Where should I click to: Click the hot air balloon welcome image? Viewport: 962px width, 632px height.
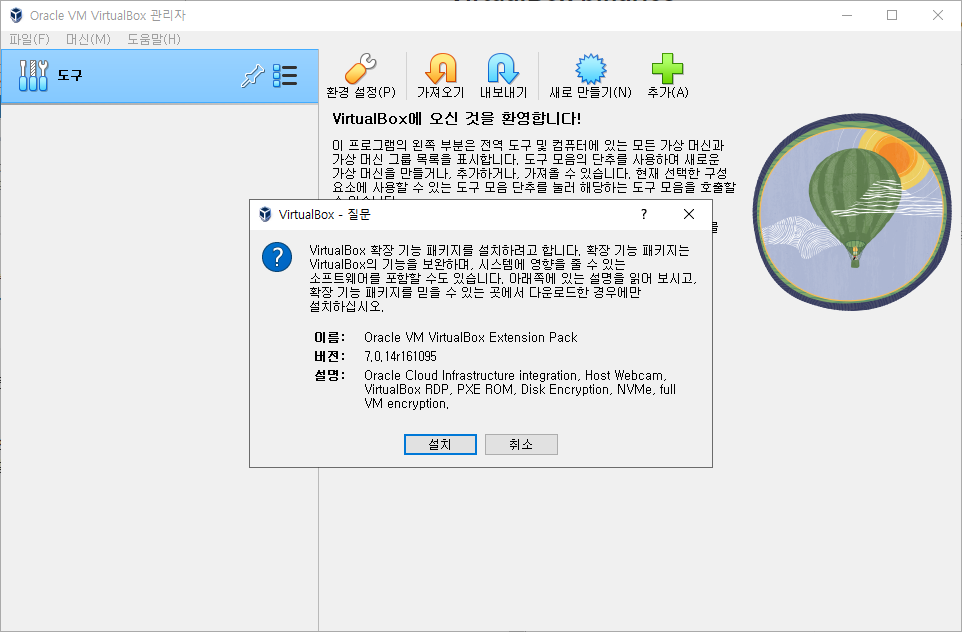(852, 212)
